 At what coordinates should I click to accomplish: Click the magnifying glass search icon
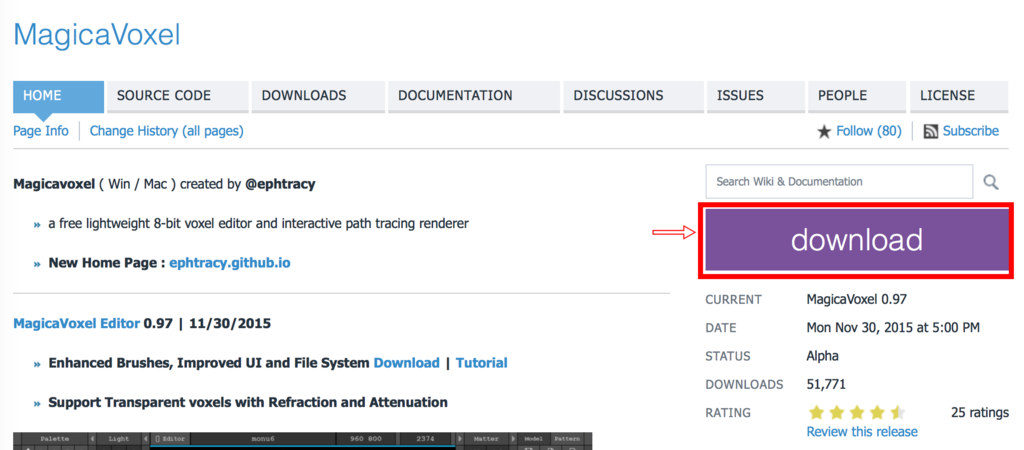point(991,182)
